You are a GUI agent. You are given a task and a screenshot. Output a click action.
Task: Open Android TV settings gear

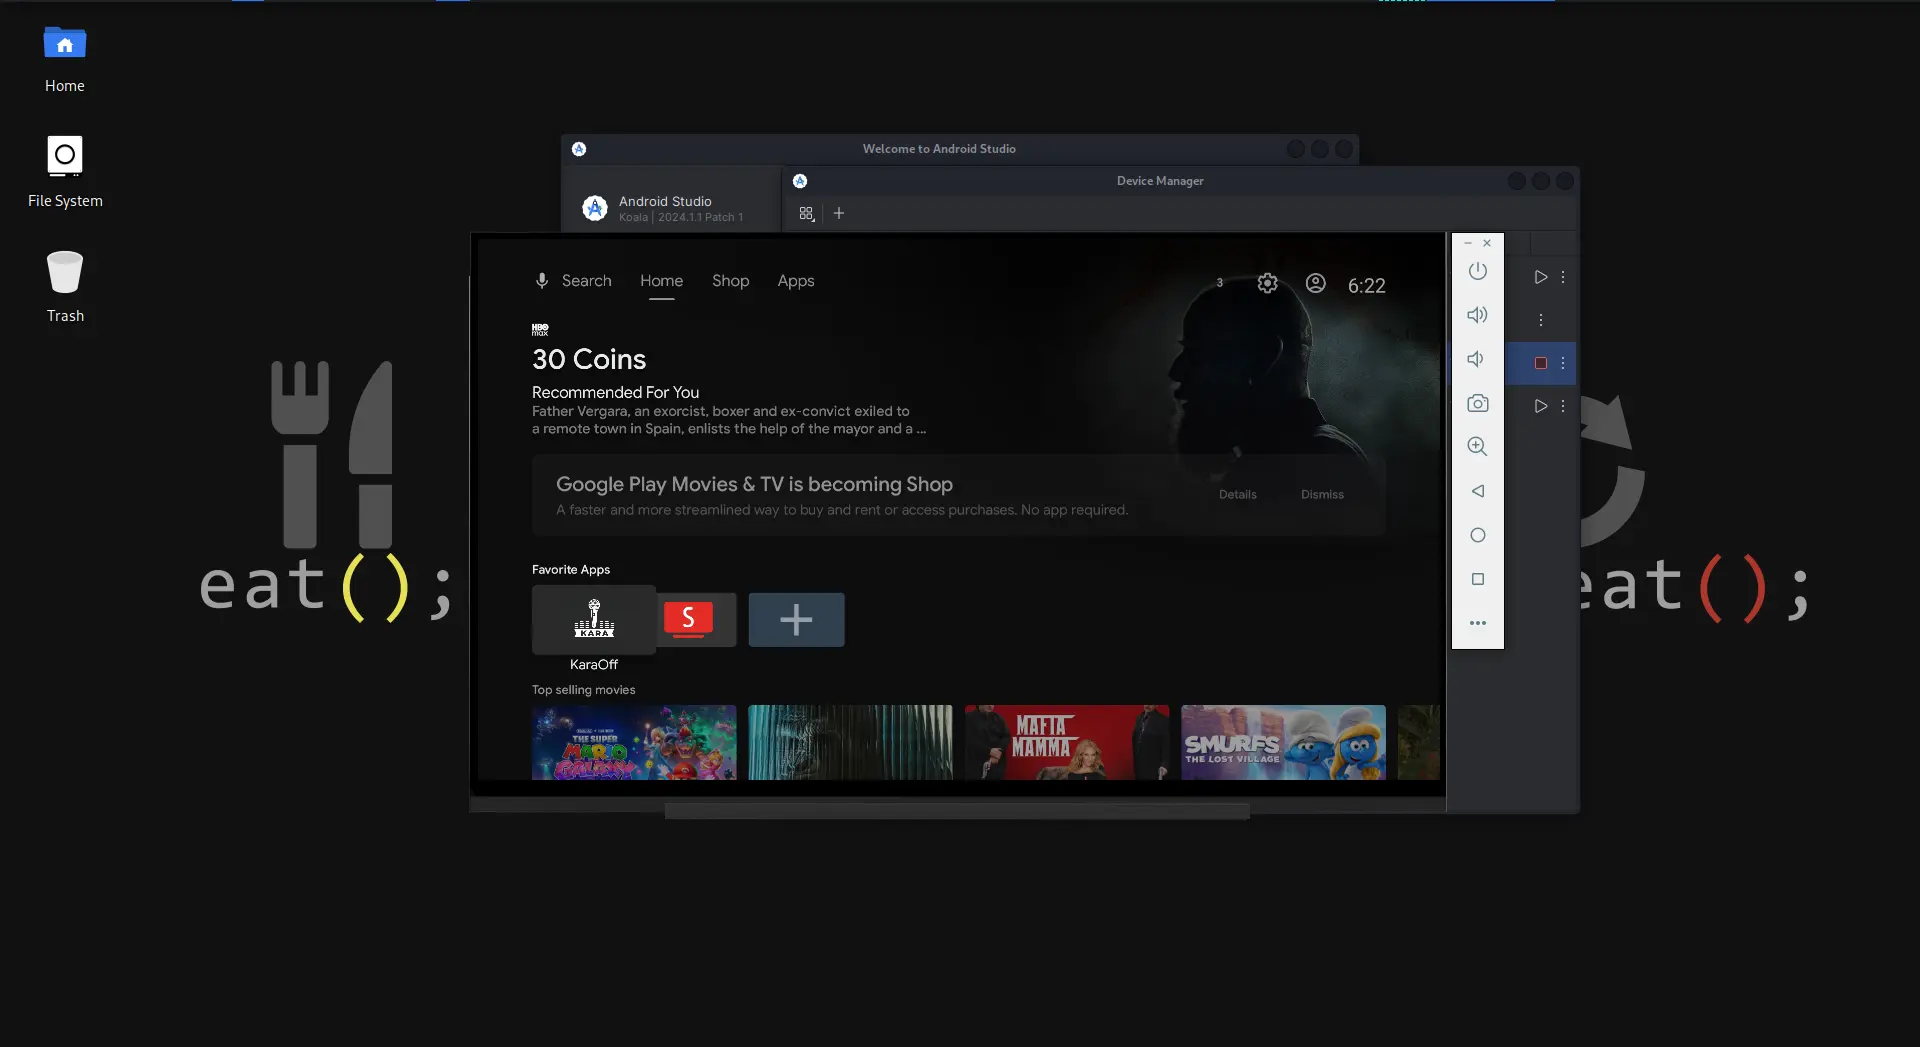pyautogui.click(x=1268, y=284)
